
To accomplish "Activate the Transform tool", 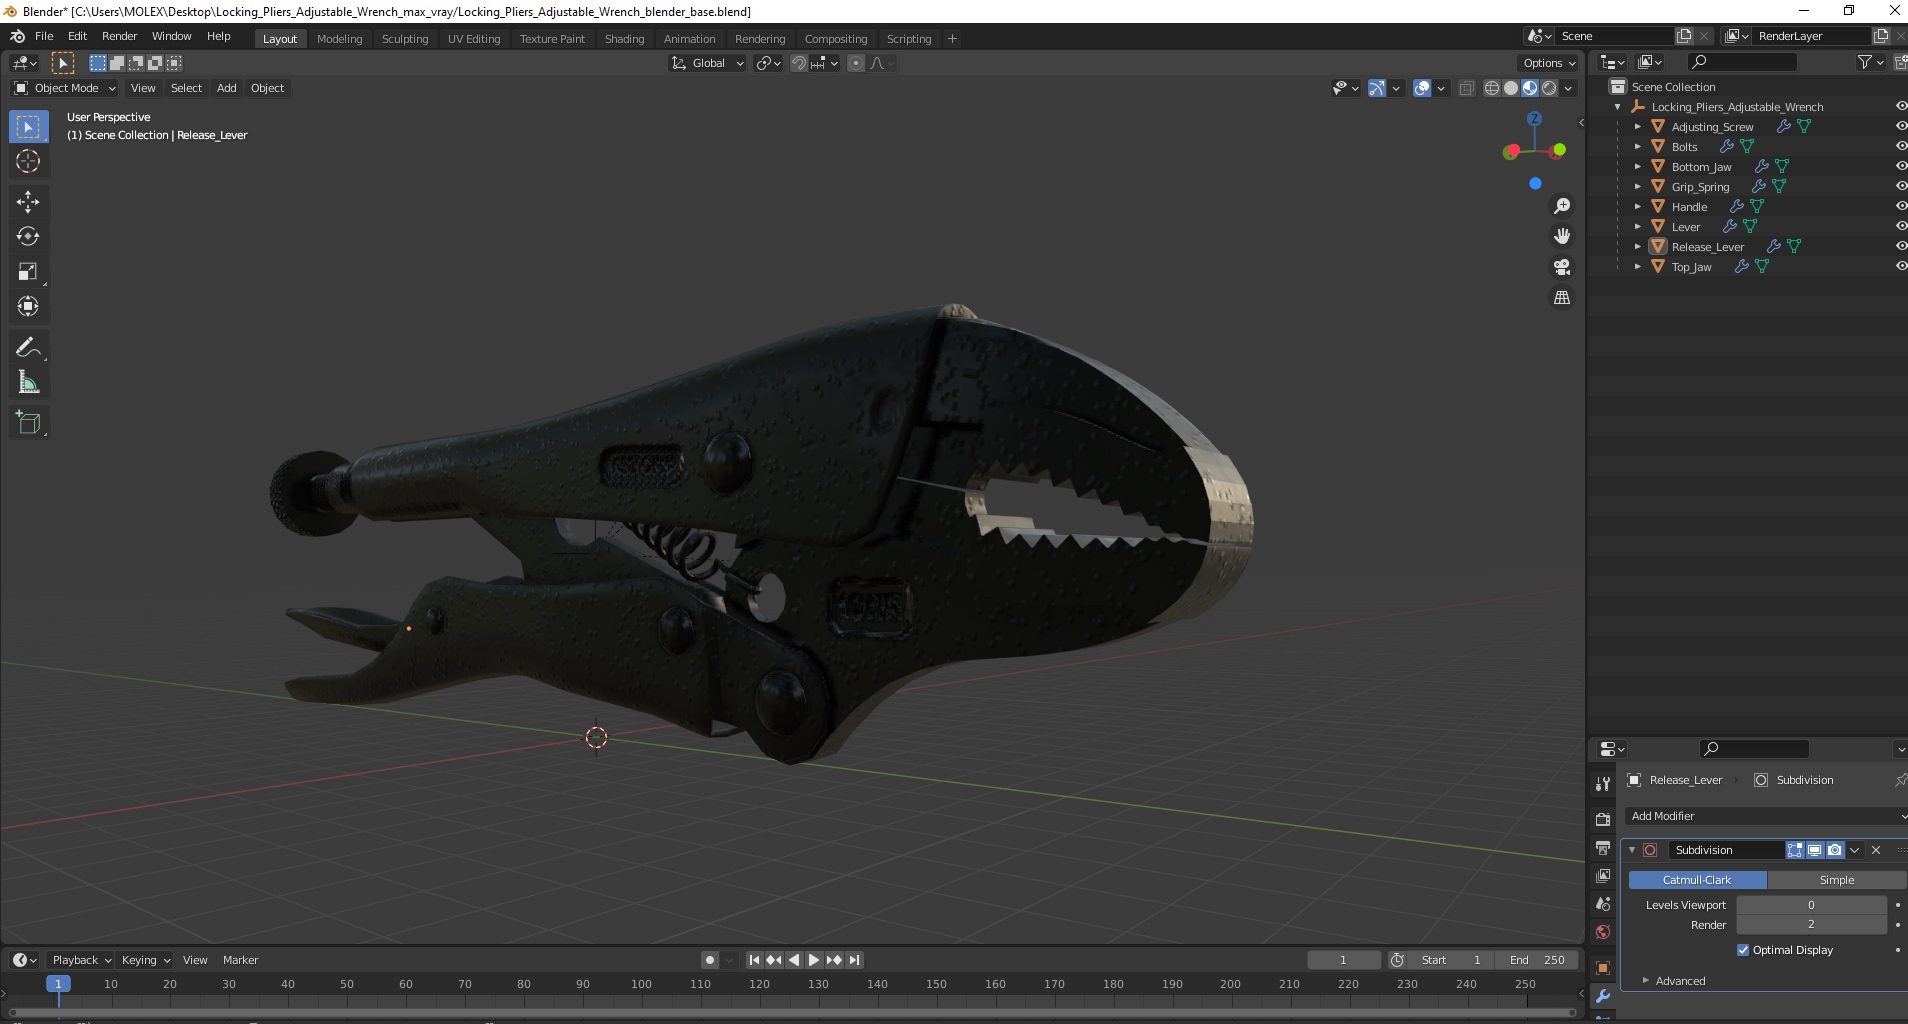I will [28, 307].
